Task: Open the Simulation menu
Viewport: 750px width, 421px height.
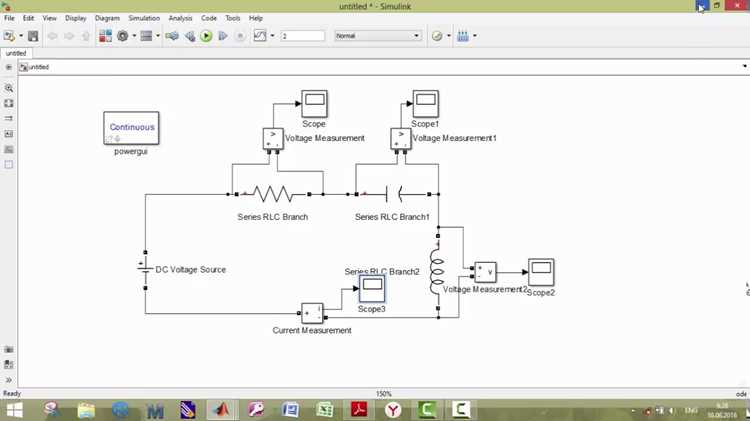Action: coord(144,18)
